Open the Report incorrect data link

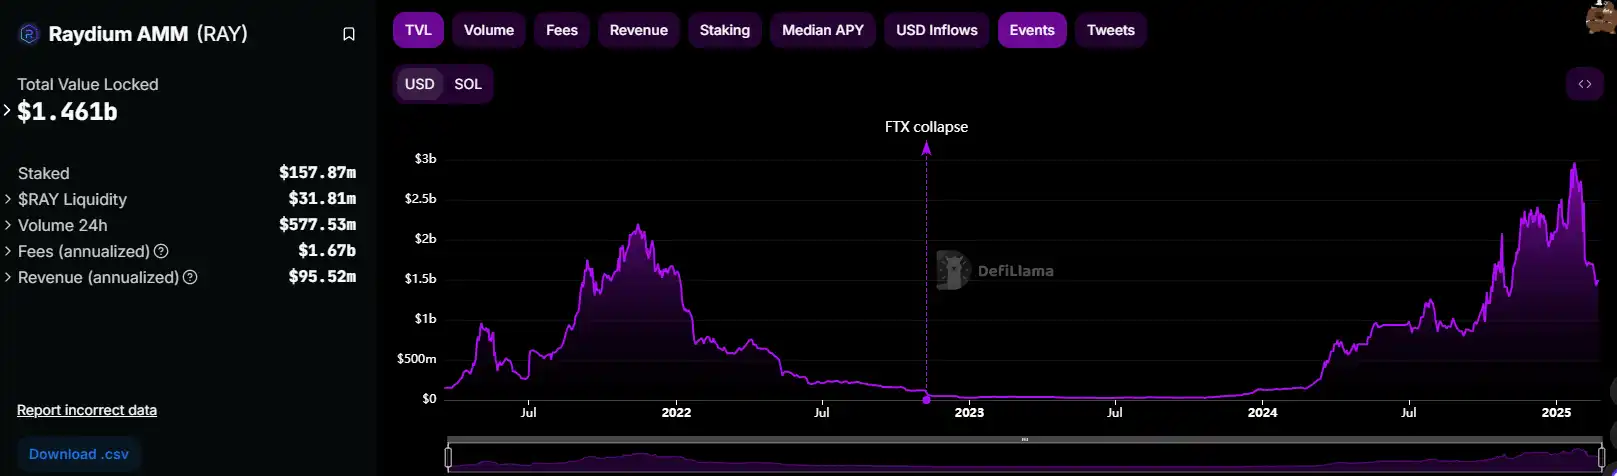point(87,410)
